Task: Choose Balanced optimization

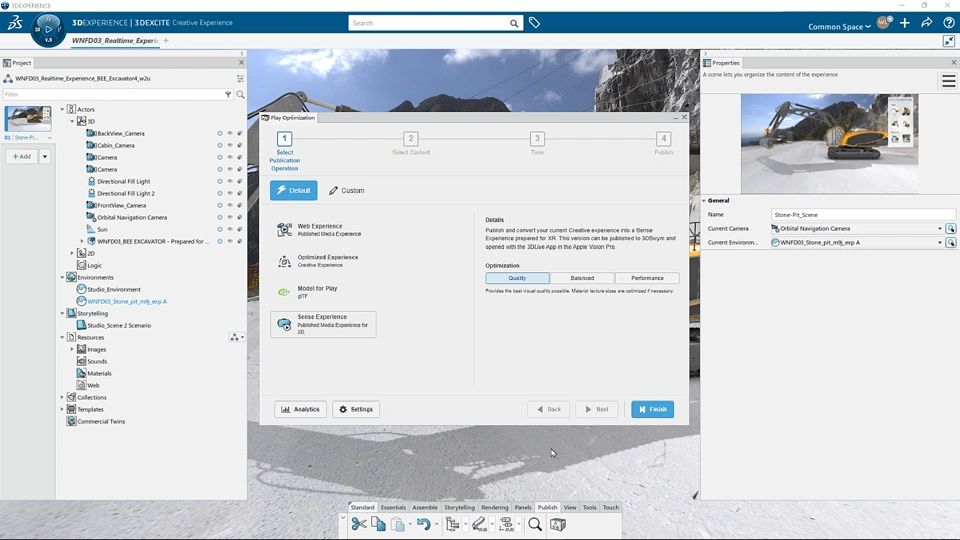Action: [582, 278]
